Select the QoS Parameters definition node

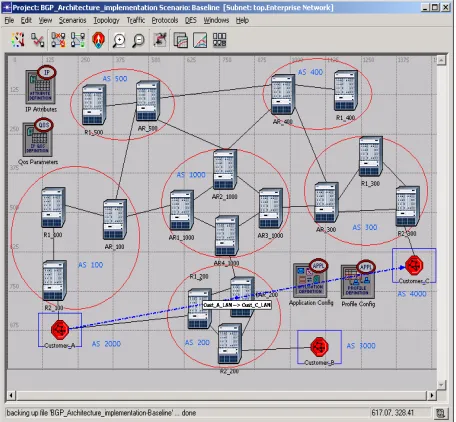(38, 139)
